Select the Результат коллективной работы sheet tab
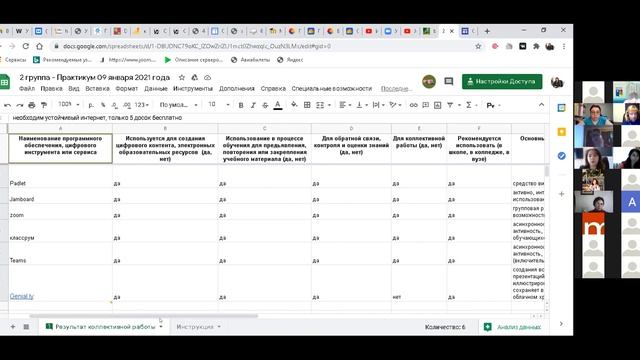Screen dimensions: 640x360 click(x=104, y=327)
